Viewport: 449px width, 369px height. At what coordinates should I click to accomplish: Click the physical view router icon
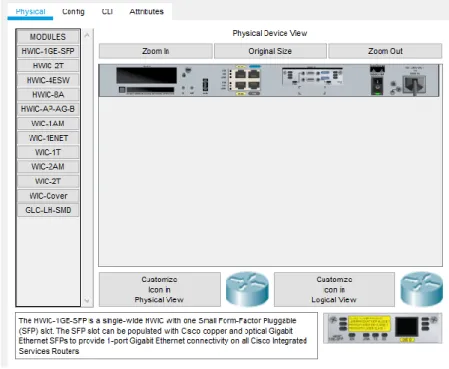coord(247,289)
